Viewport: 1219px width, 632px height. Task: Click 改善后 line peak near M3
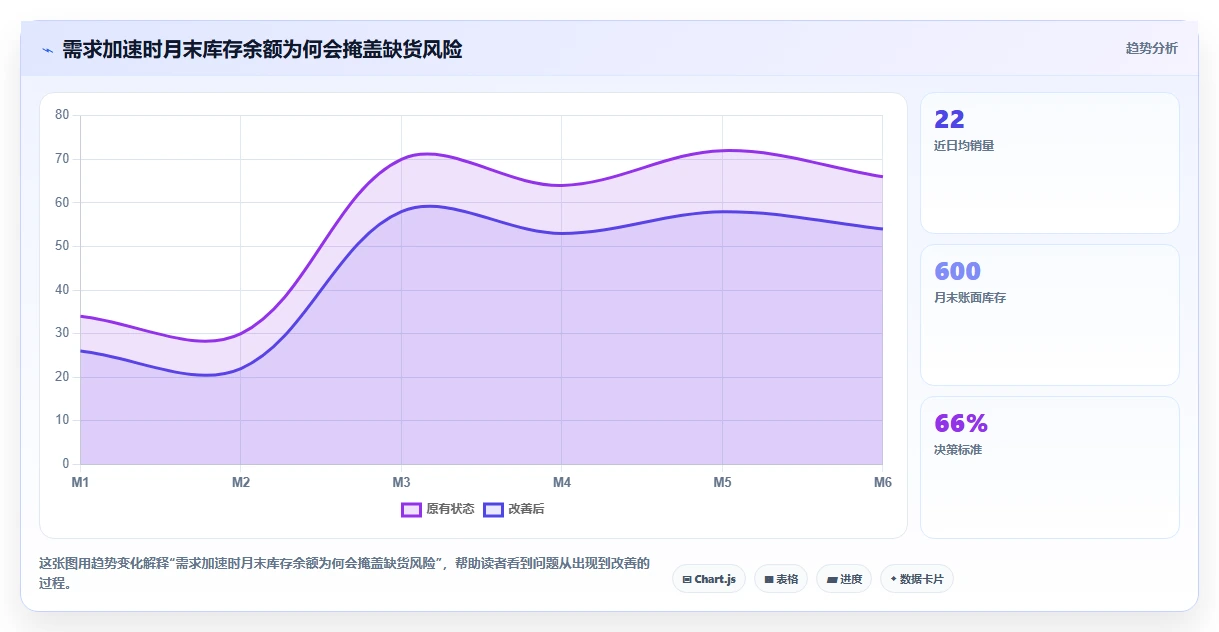click(x=428, y=206)
